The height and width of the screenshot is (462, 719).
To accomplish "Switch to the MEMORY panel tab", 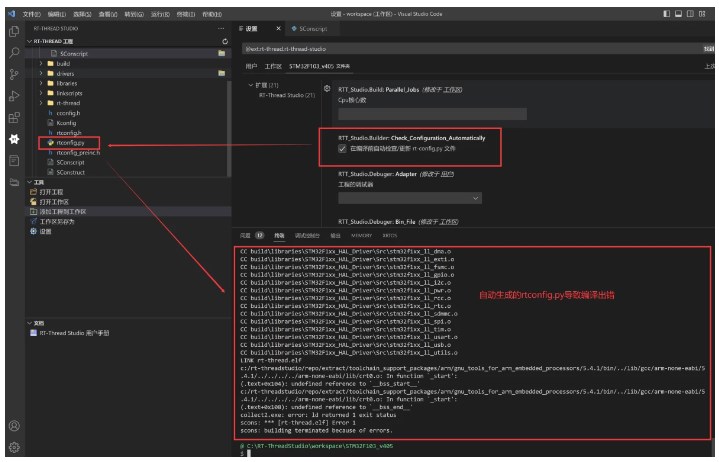I will (x=361, y=236).
